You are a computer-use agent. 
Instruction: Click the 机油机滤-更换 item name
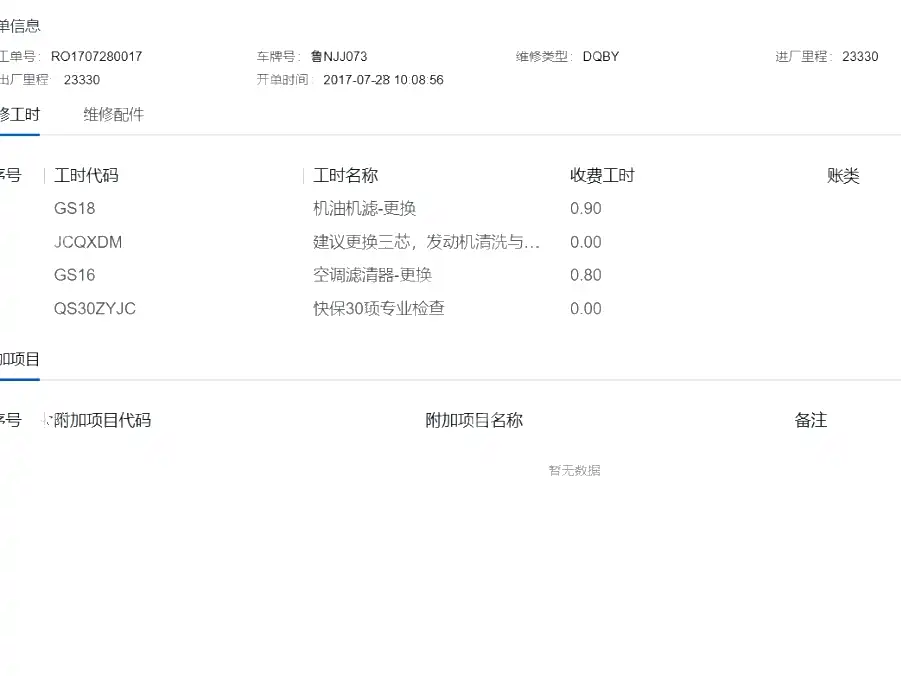point(364,208)
